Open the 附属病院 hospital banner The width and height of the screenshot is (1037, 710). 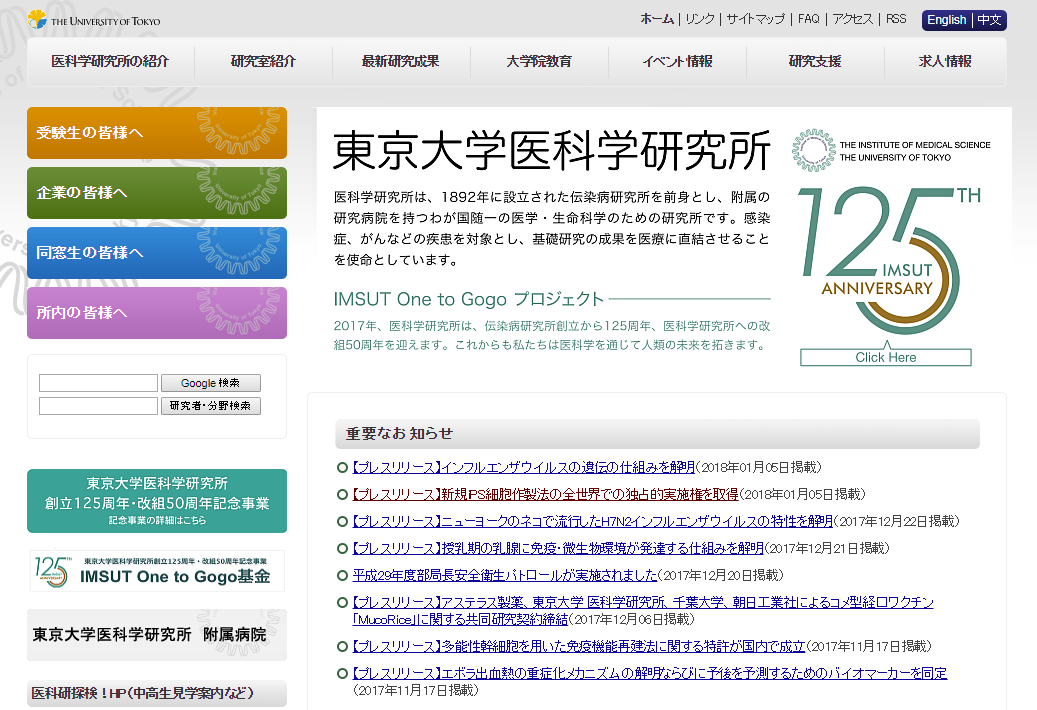[157, 635]
